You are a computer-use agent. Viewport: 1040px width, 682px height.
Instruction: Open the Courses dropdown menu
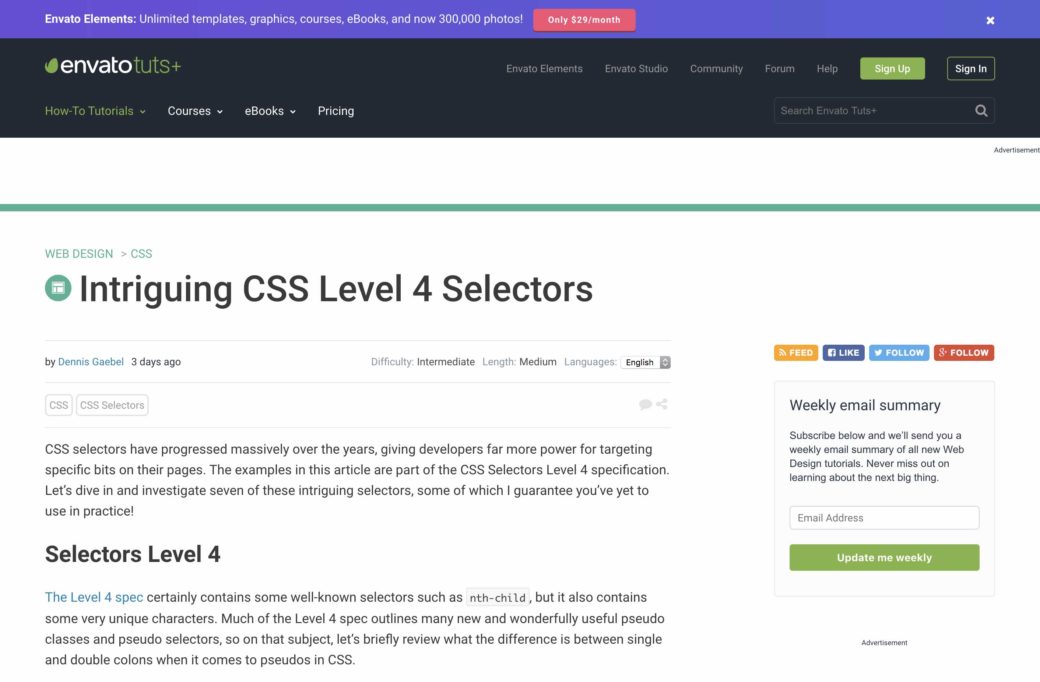pyautogui.click(x=195, y=111)
